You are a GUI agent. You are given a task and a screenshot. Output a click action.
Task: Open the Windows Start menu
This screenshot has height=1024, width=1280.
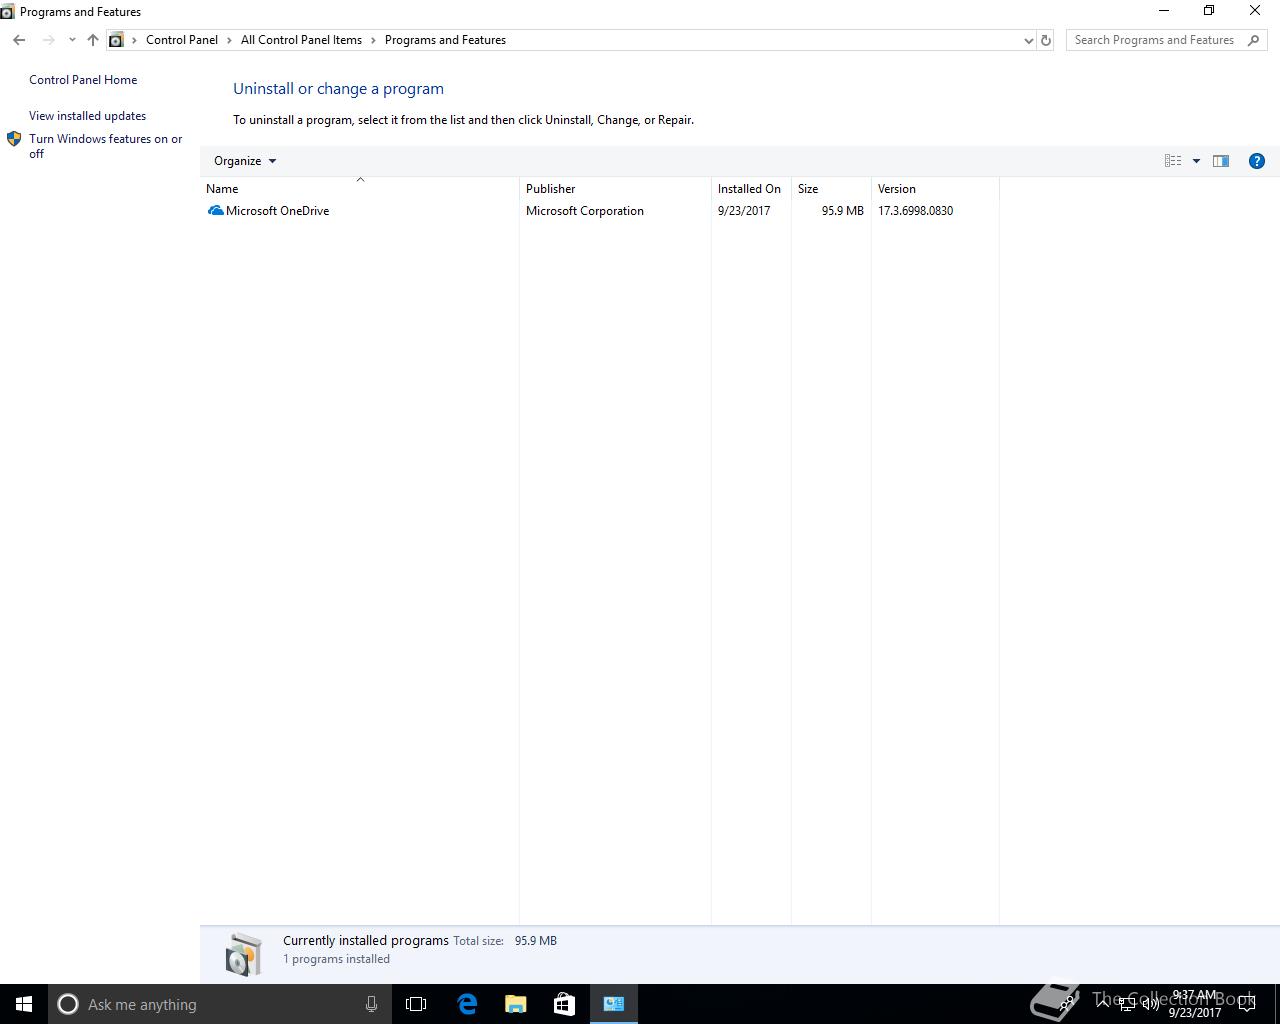24,1004
